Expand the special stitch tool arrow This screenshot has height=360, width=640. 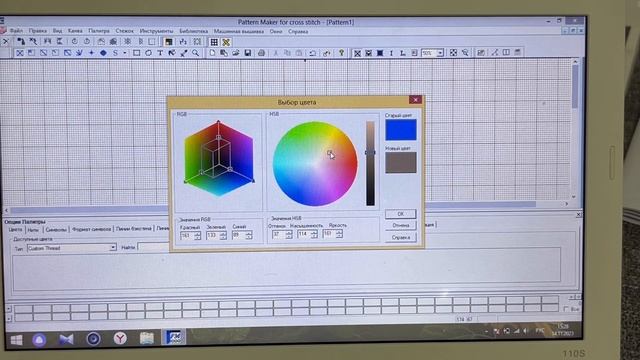tap(125, 53)
